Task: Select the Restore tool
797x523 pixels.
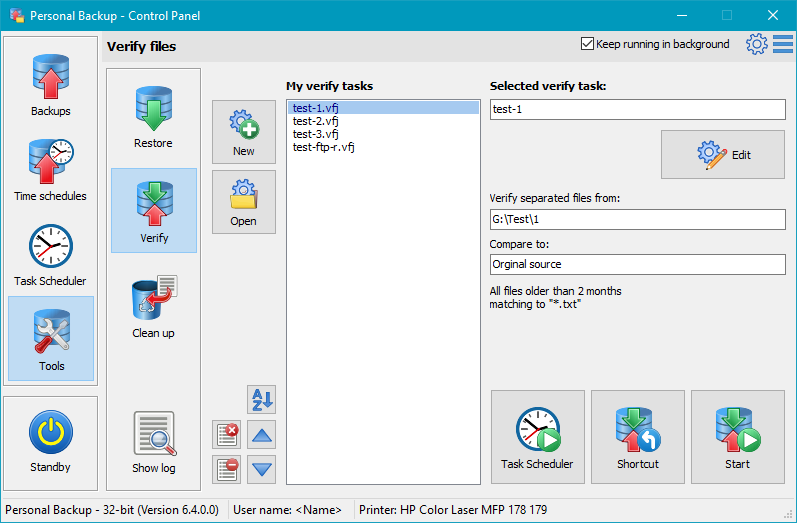Action: (153, 117)
